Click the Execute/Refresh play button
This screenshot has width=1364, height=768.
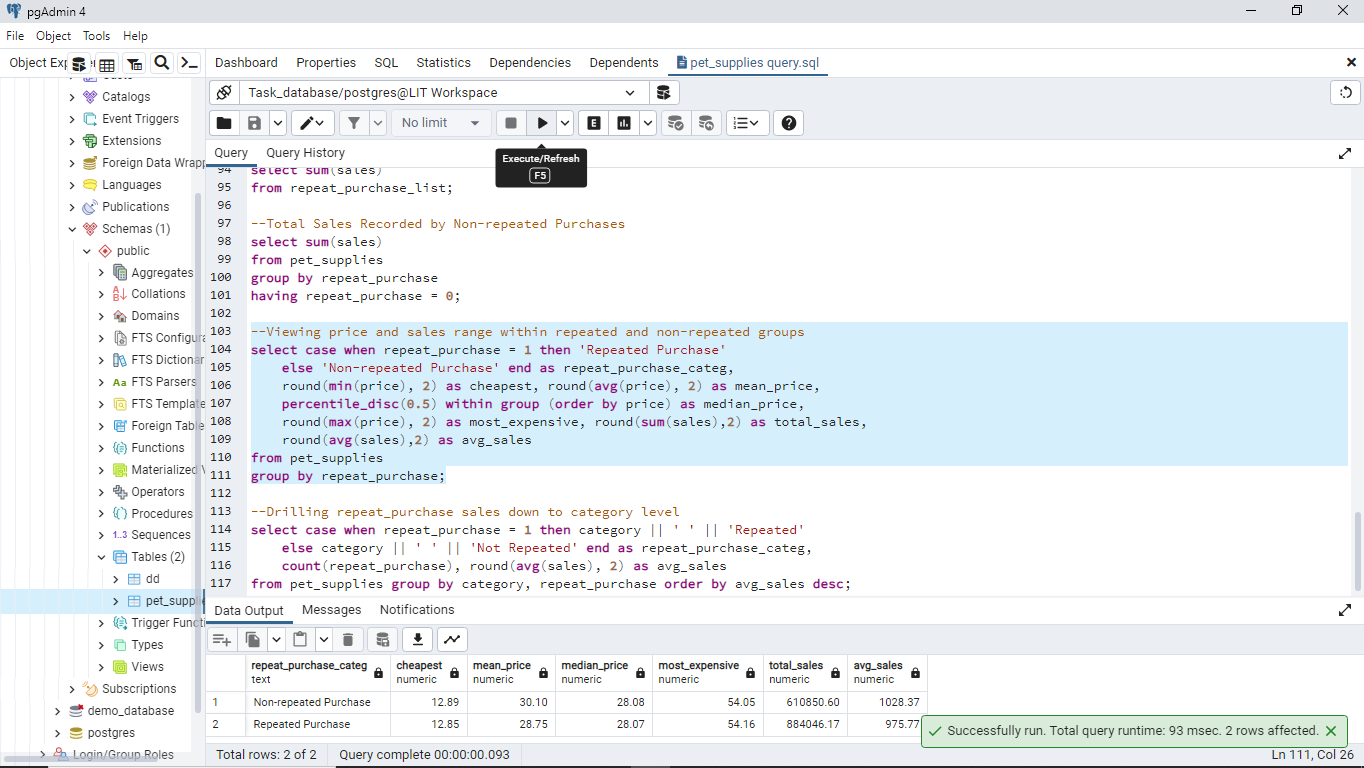[542, 123]
